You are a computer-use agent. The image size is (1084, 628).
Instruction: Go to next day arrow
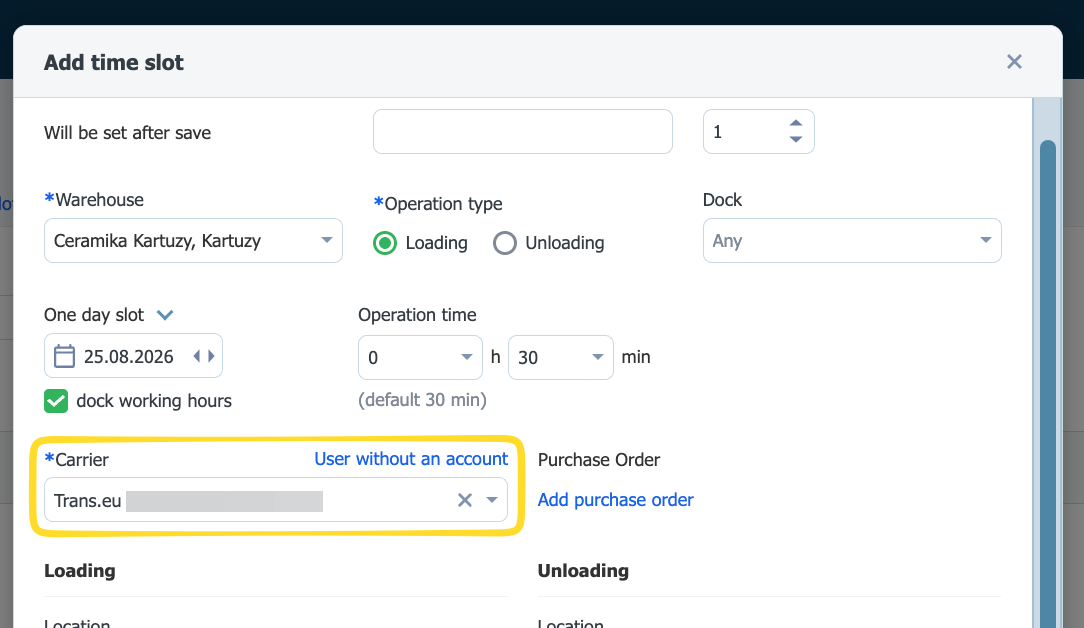[211, 356]
